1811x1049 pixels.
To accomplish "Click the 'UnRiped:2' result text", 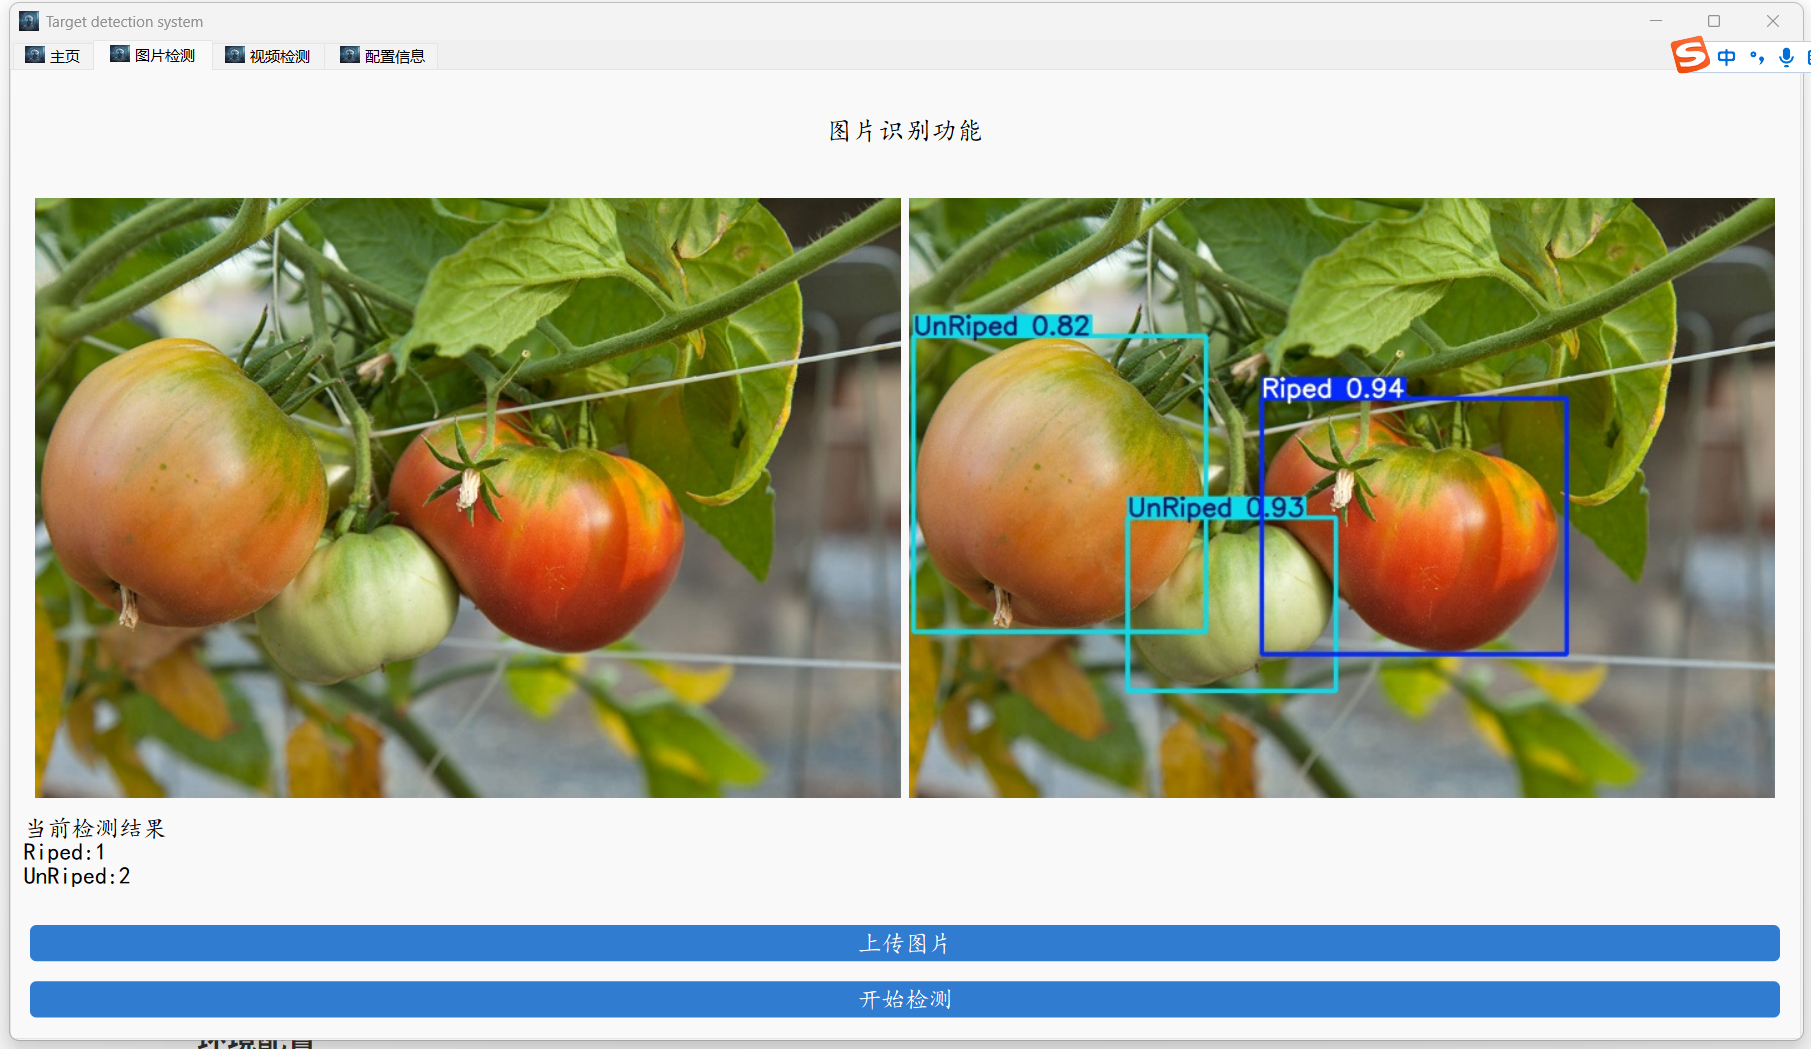I will [x=77, y=876].
